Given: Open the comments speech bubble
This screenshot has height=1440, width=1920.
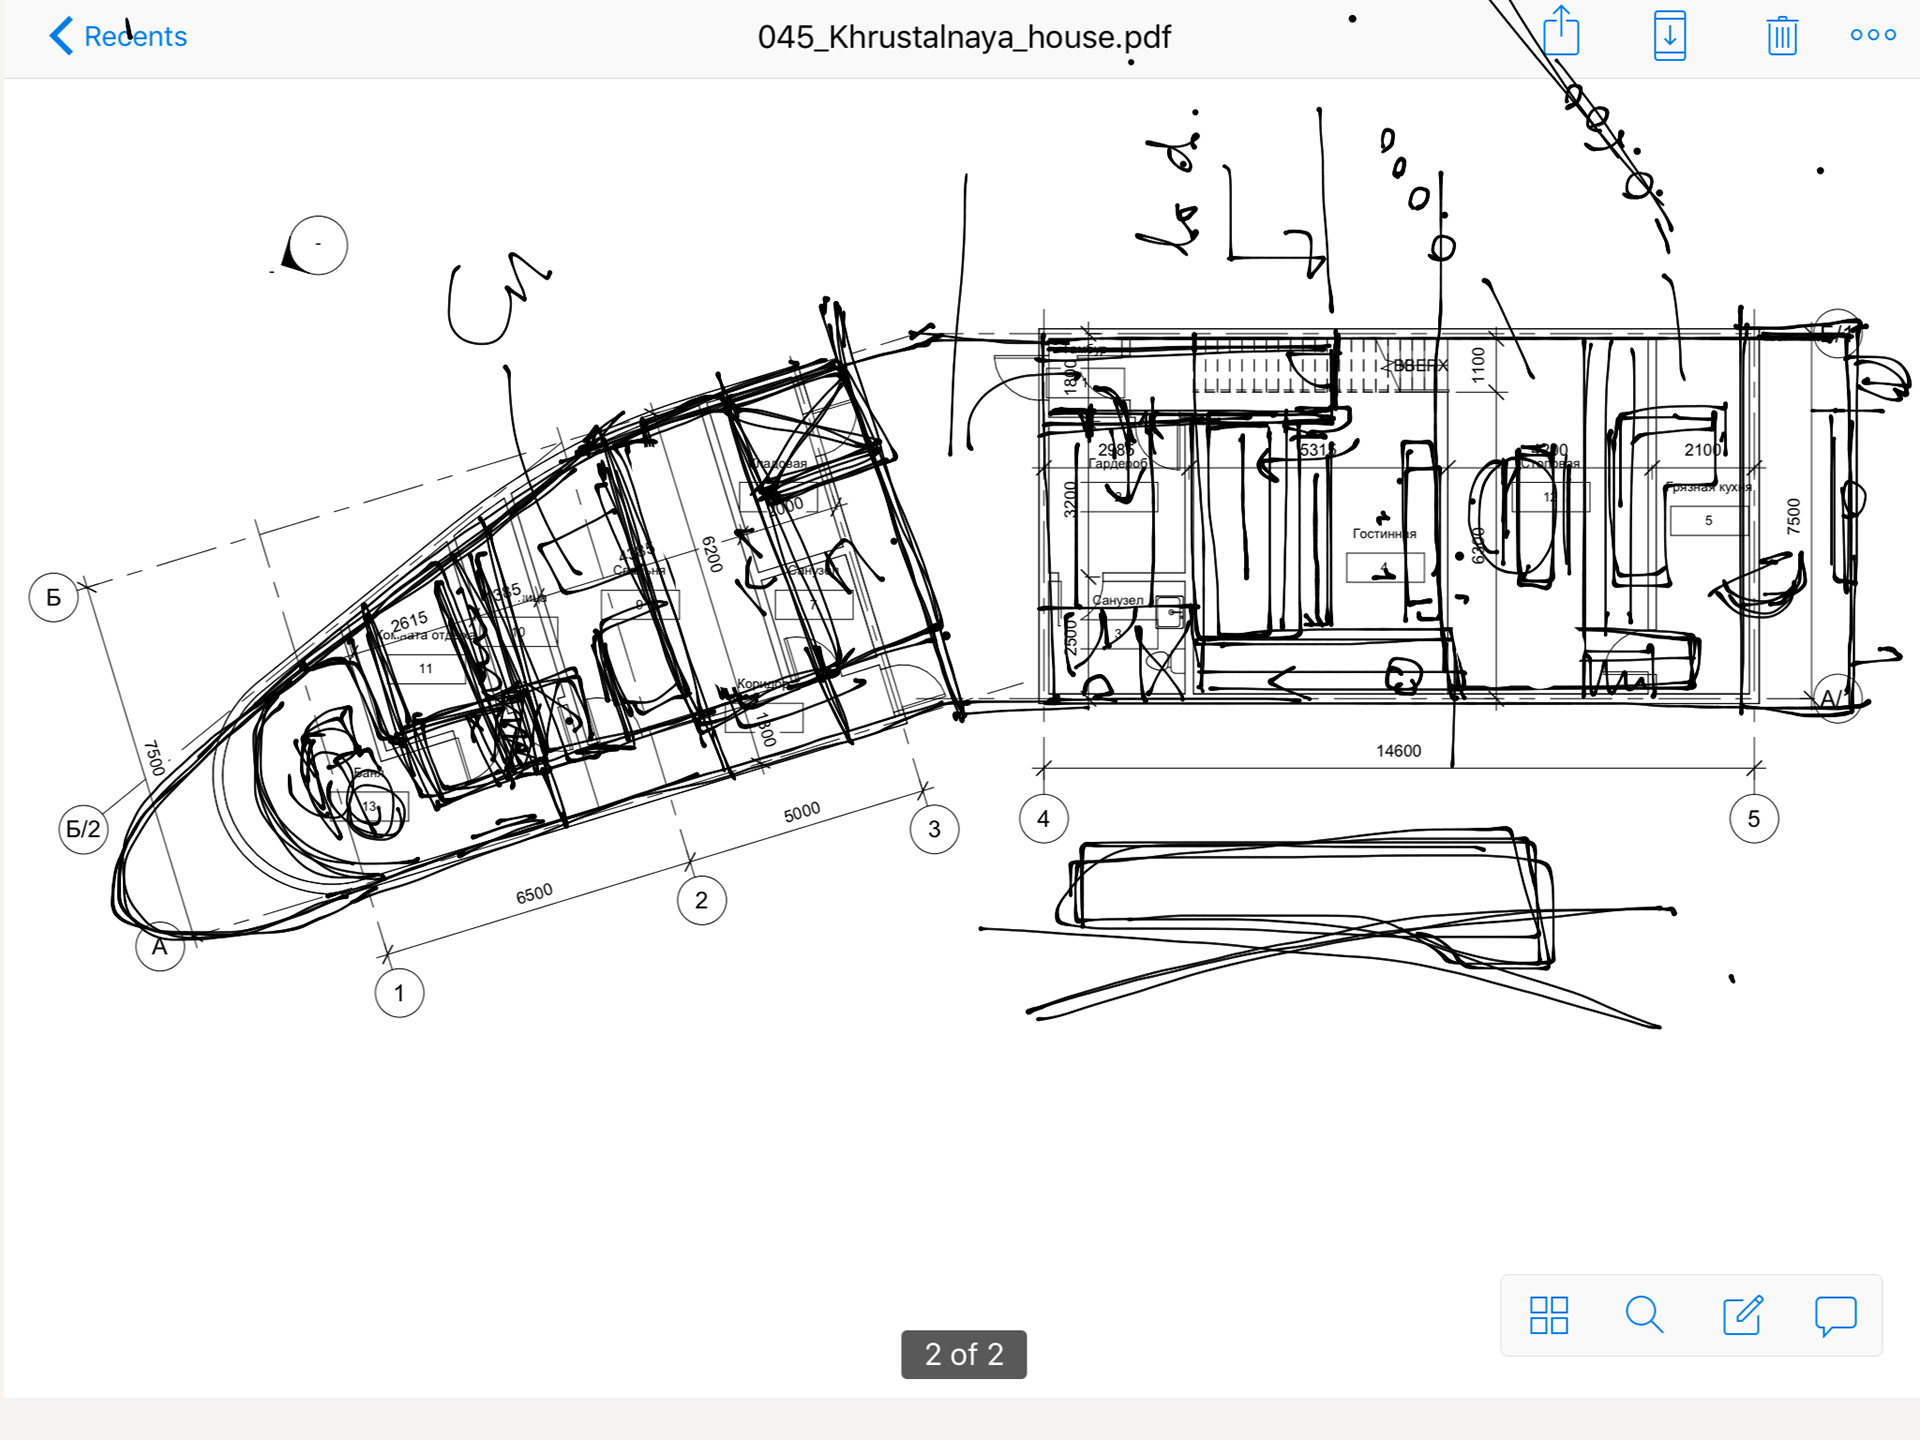Looking at the screenshot, I should (1835, 1315).
